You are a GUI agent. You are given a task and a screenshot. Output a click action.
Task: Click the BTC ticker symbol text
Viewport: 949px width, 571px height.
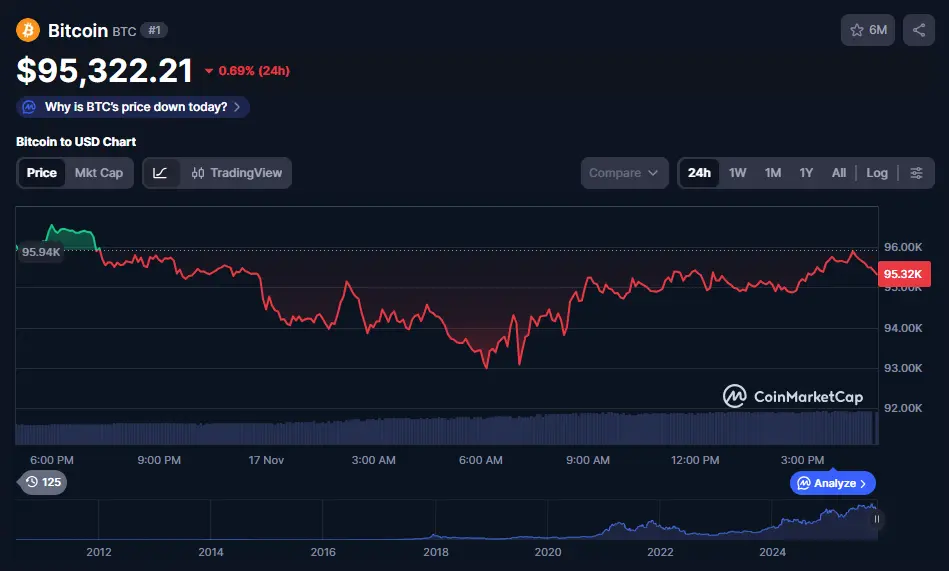(x=124, y=31)
